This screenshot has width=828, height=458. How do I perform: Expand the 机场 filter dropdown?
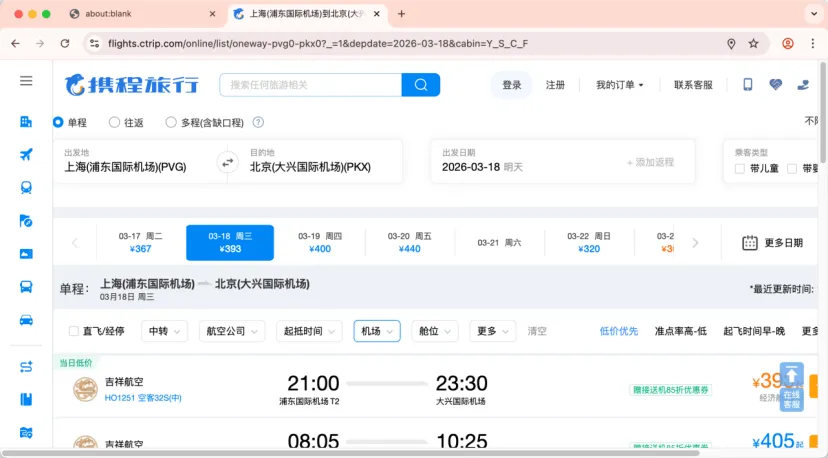377,331
